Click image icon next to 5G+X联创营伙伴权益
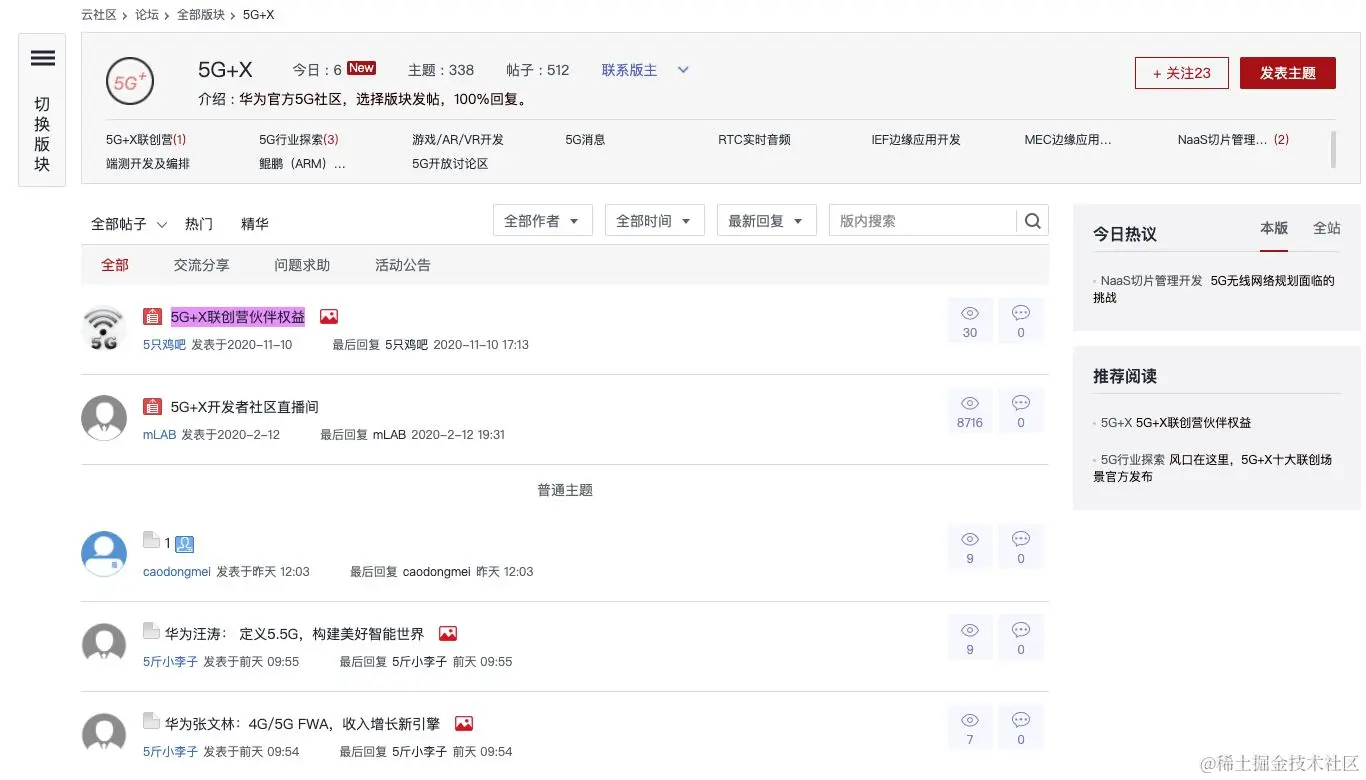 click(329, 317)
